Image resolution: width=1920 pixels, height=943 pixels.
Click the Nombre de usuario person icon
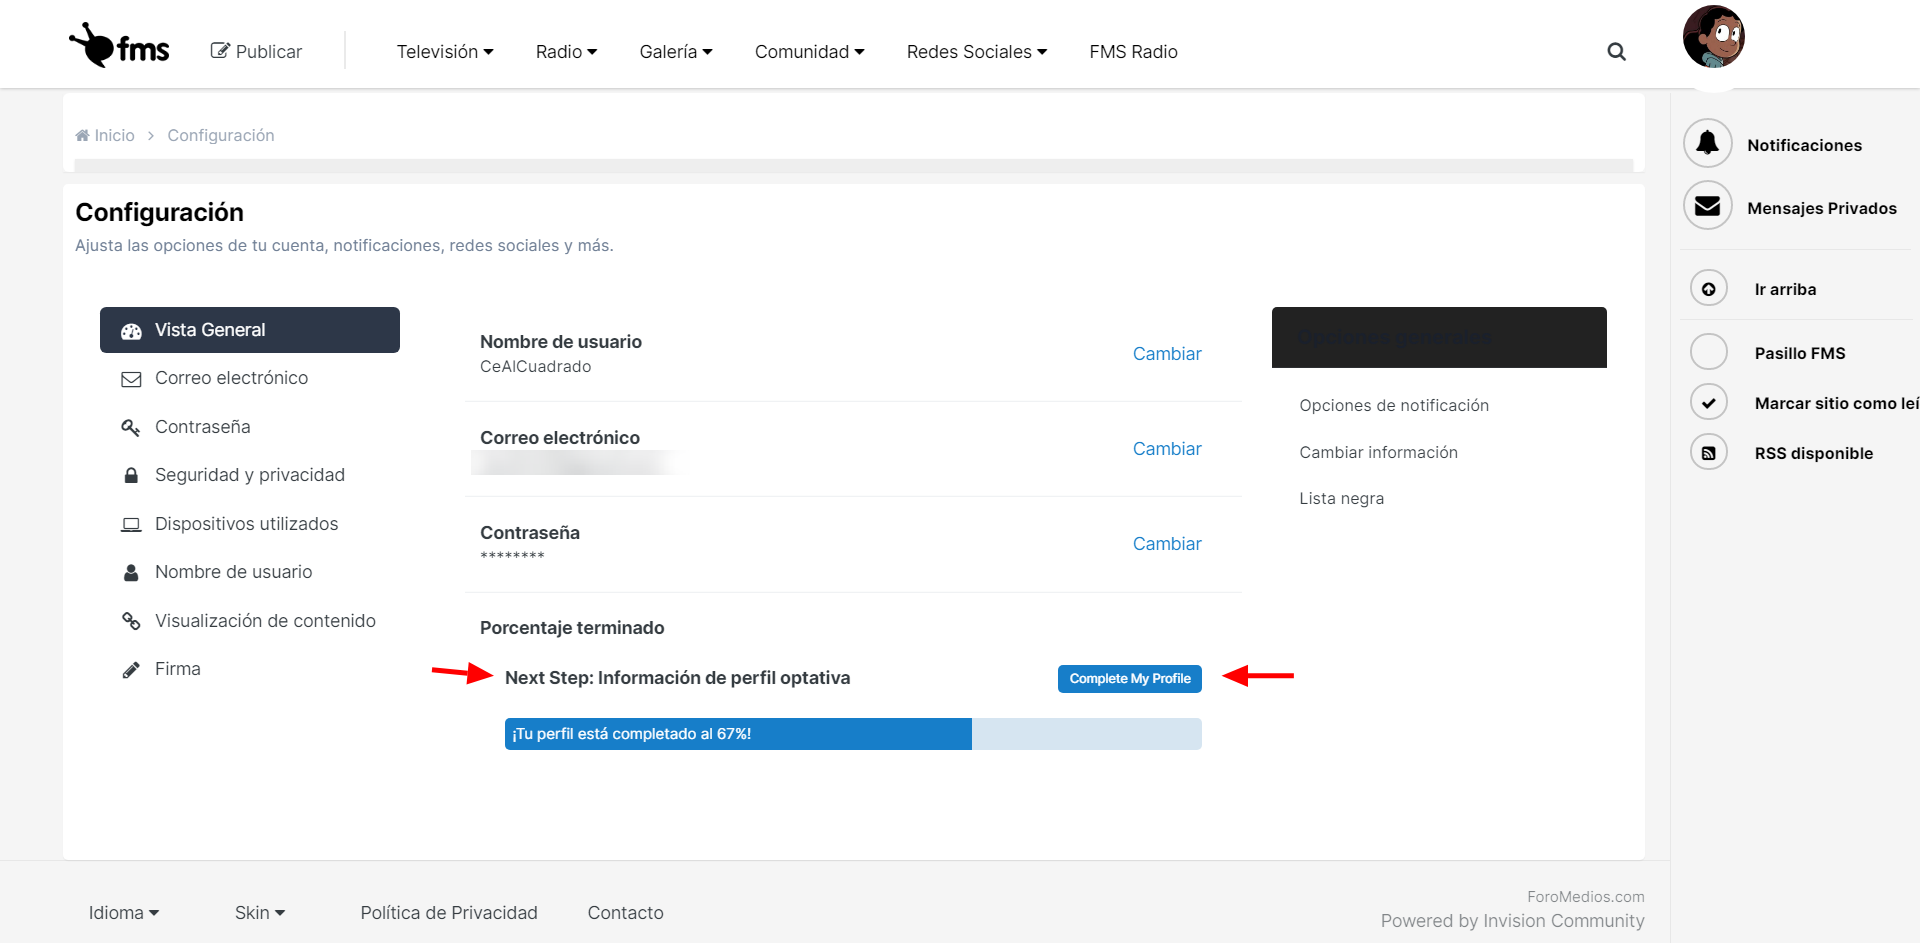tap(131, 572)
